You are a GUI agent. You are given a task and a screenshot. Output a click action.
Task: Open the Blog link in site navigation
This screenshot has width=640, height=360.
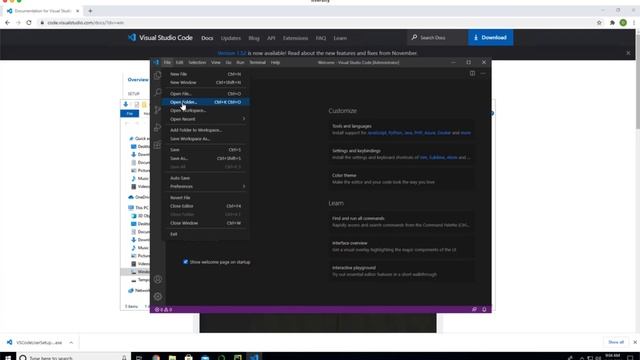(253, 38)
